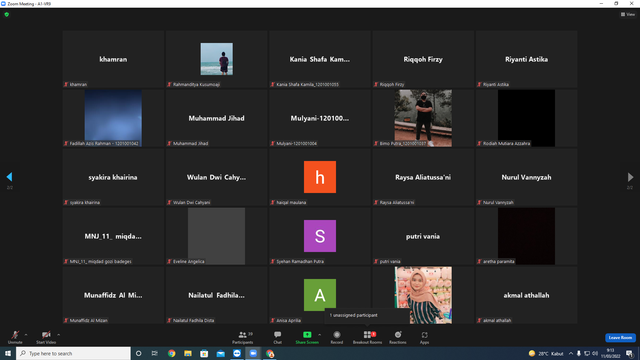Expand video options arrow beside Start Video
This screenshot has height=360, width=640.
coord(59,335)
